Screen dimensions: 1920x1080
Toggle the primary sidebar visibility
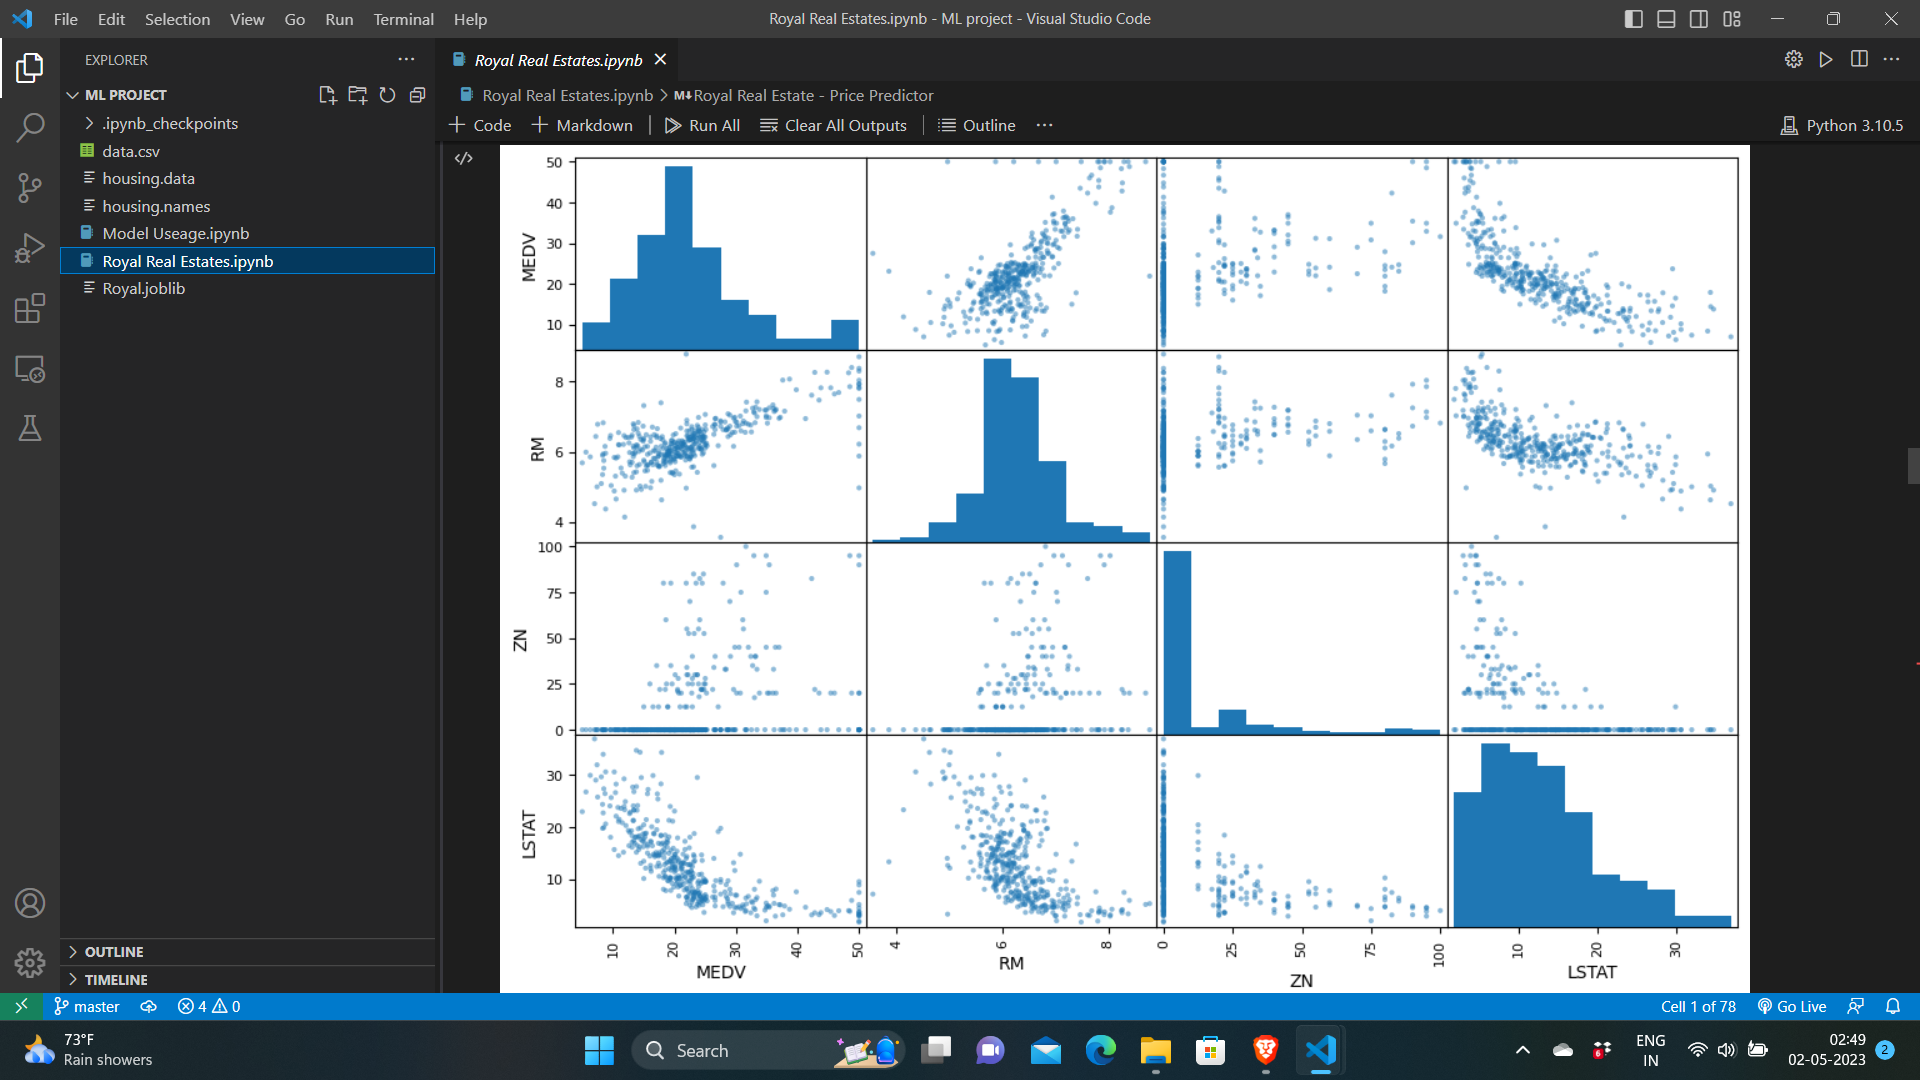coord(1633,18)
